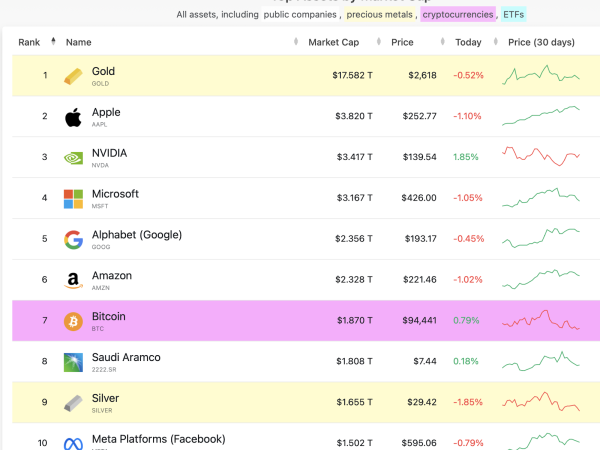Toggle the cryptocurrencies filter tag

(458, 15)
